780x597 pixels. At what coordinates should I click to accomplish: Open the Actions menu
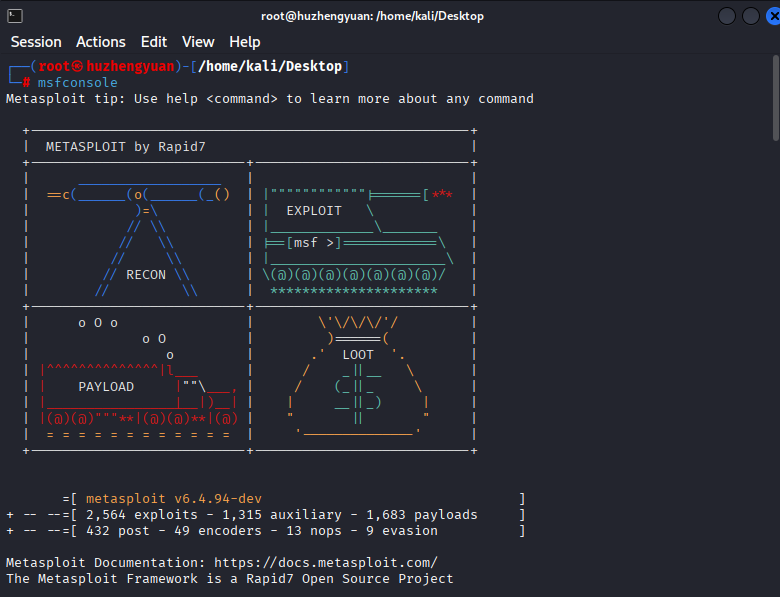[x=101, y=42]
